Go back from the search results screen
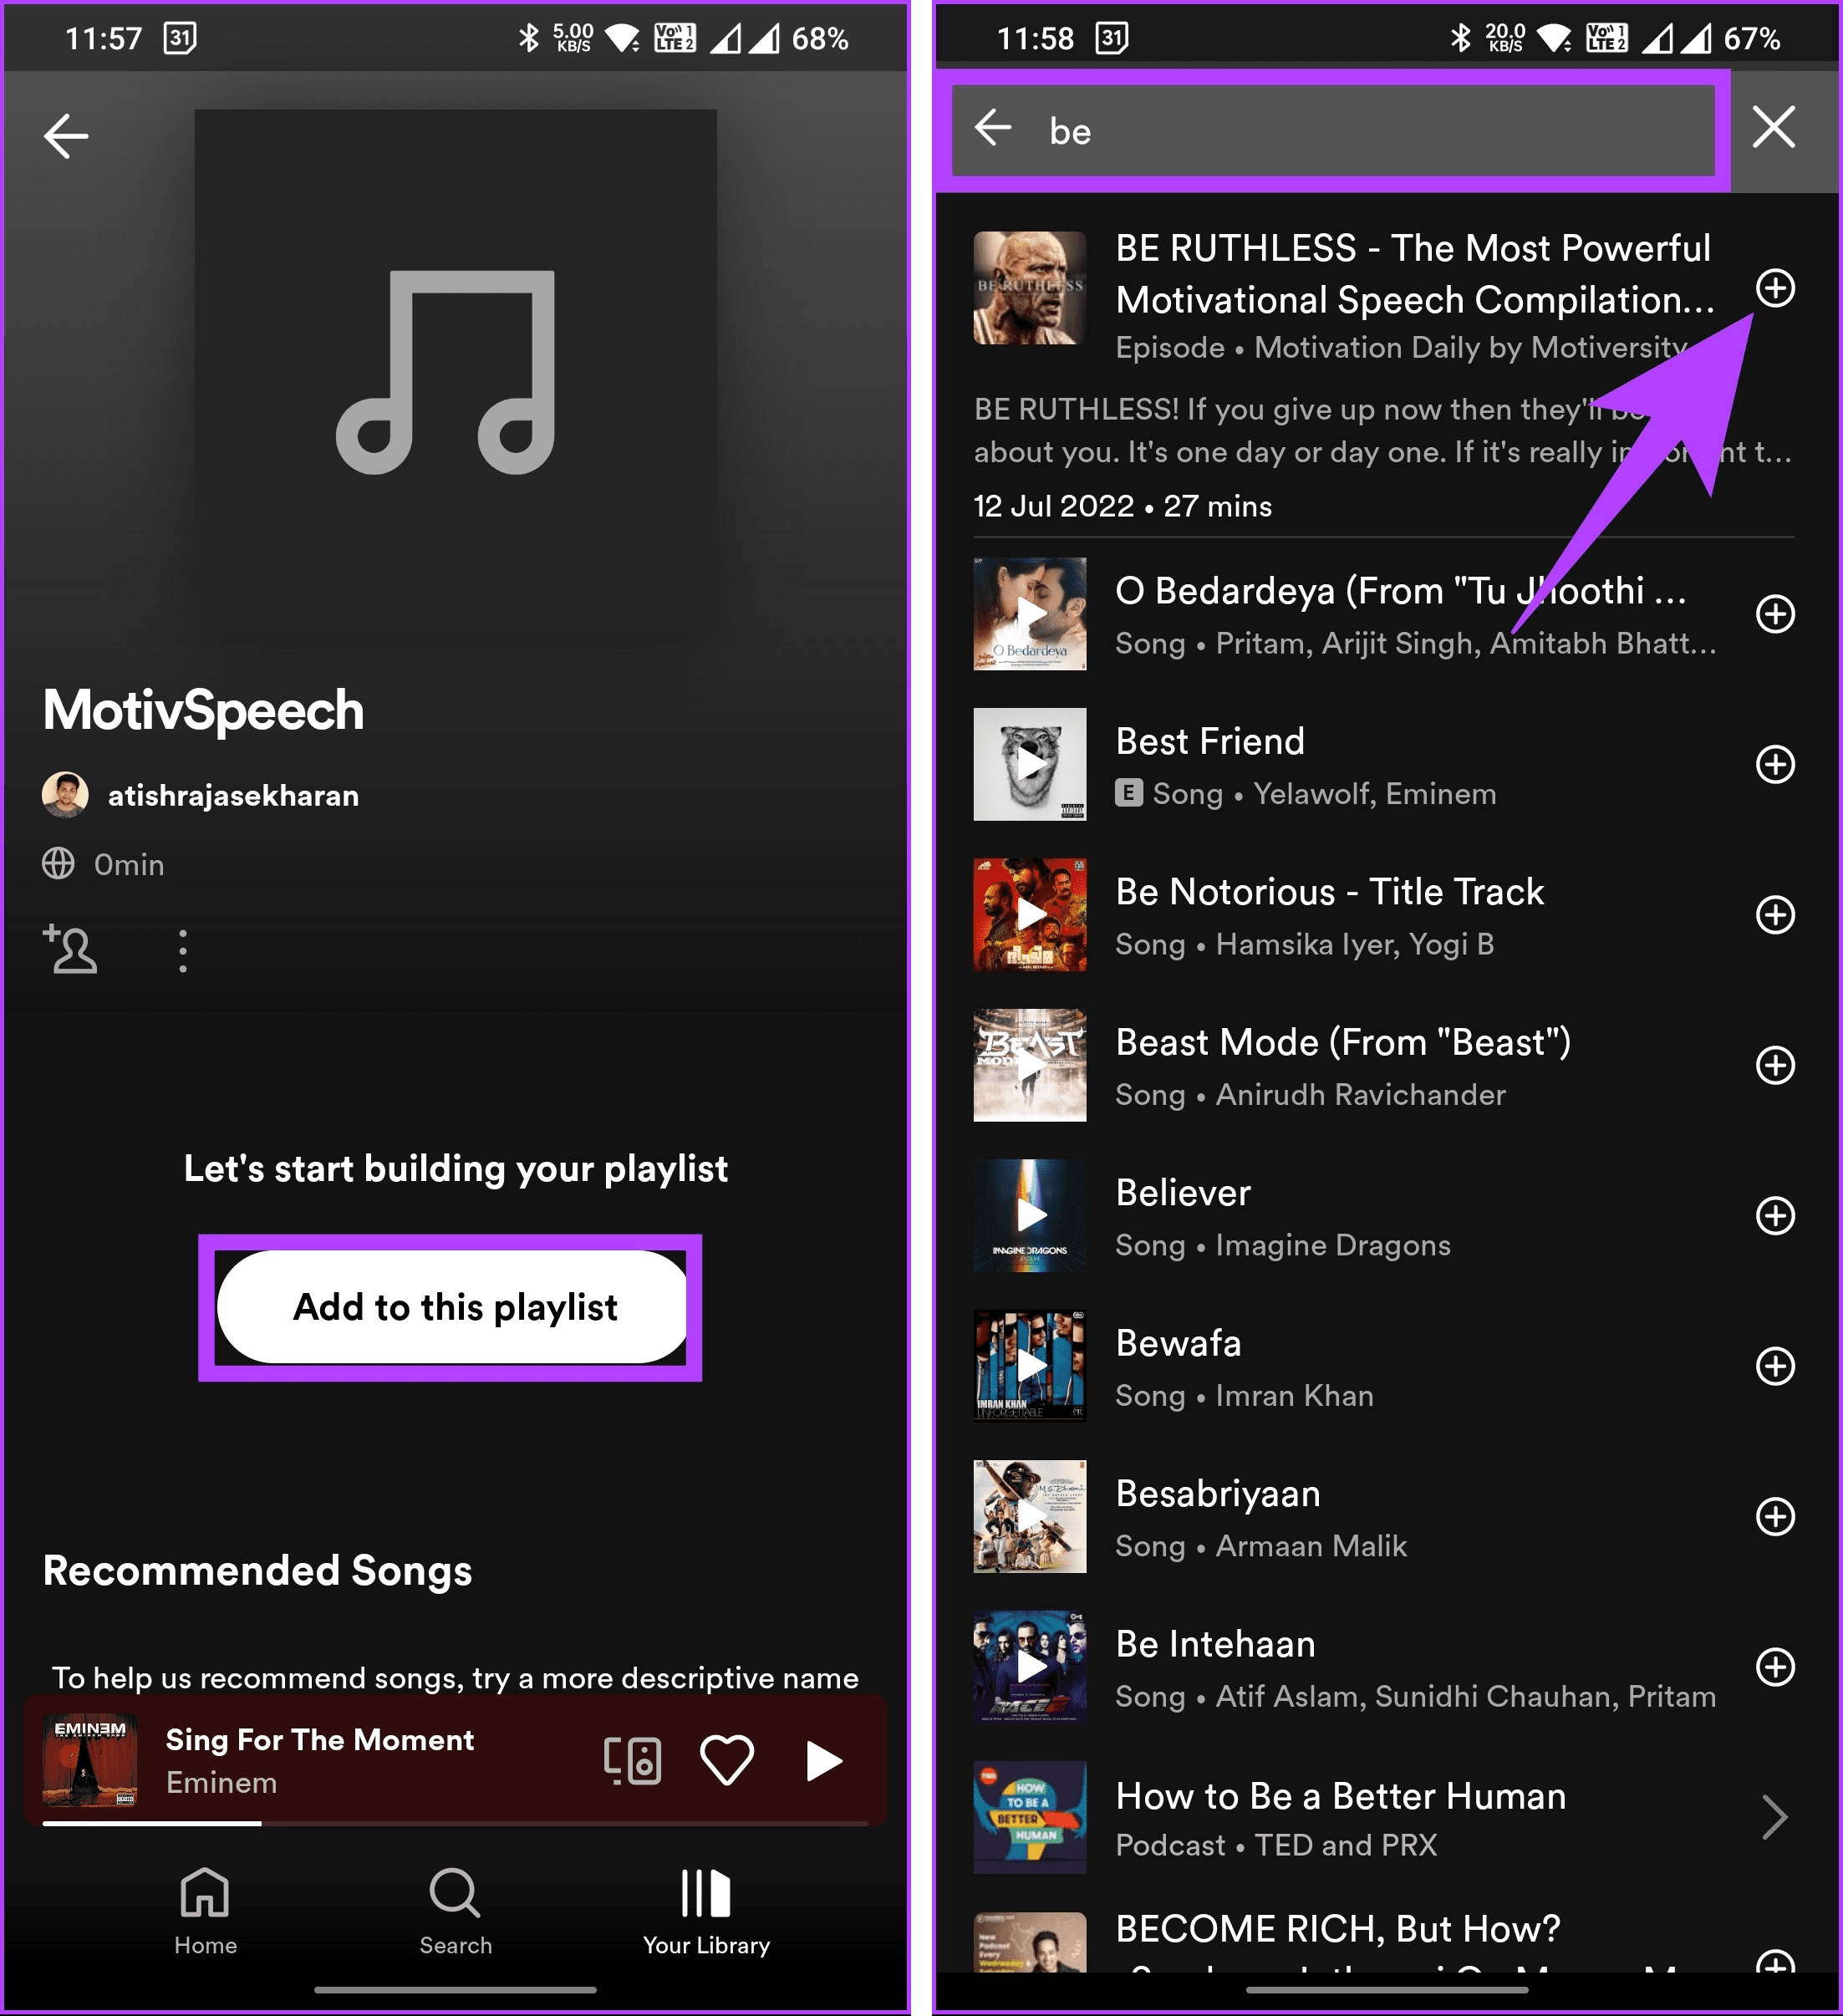1843x2016 pixels. 993,128
